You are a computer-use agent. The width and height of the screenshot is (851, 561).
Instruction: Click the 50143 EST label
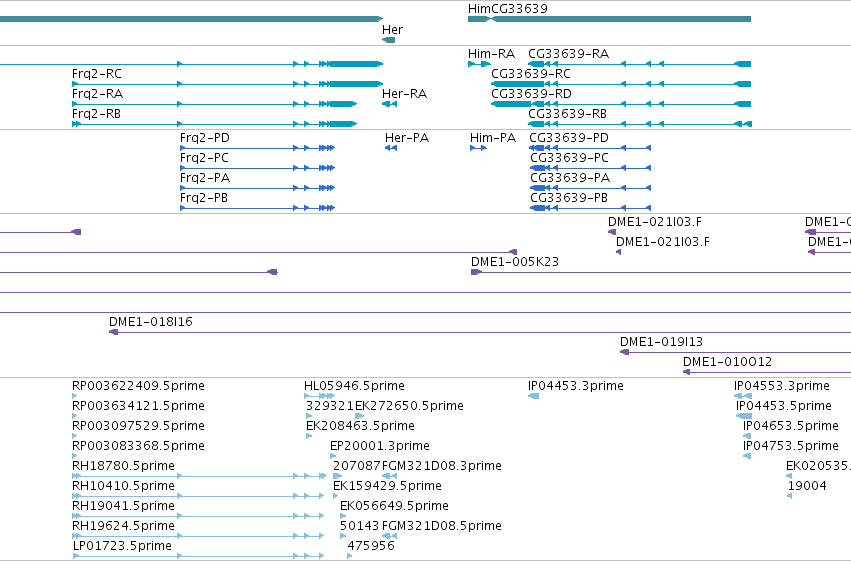pyautogui.click(x=359, y=526)
